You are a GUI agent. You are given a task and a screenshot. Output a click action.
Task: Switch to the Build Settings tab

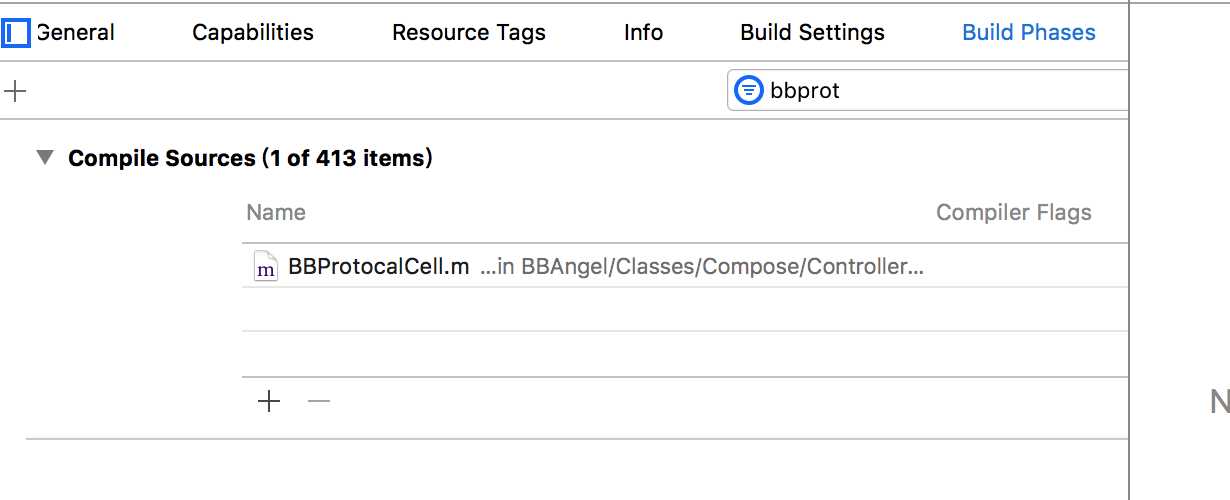(812, 32)
